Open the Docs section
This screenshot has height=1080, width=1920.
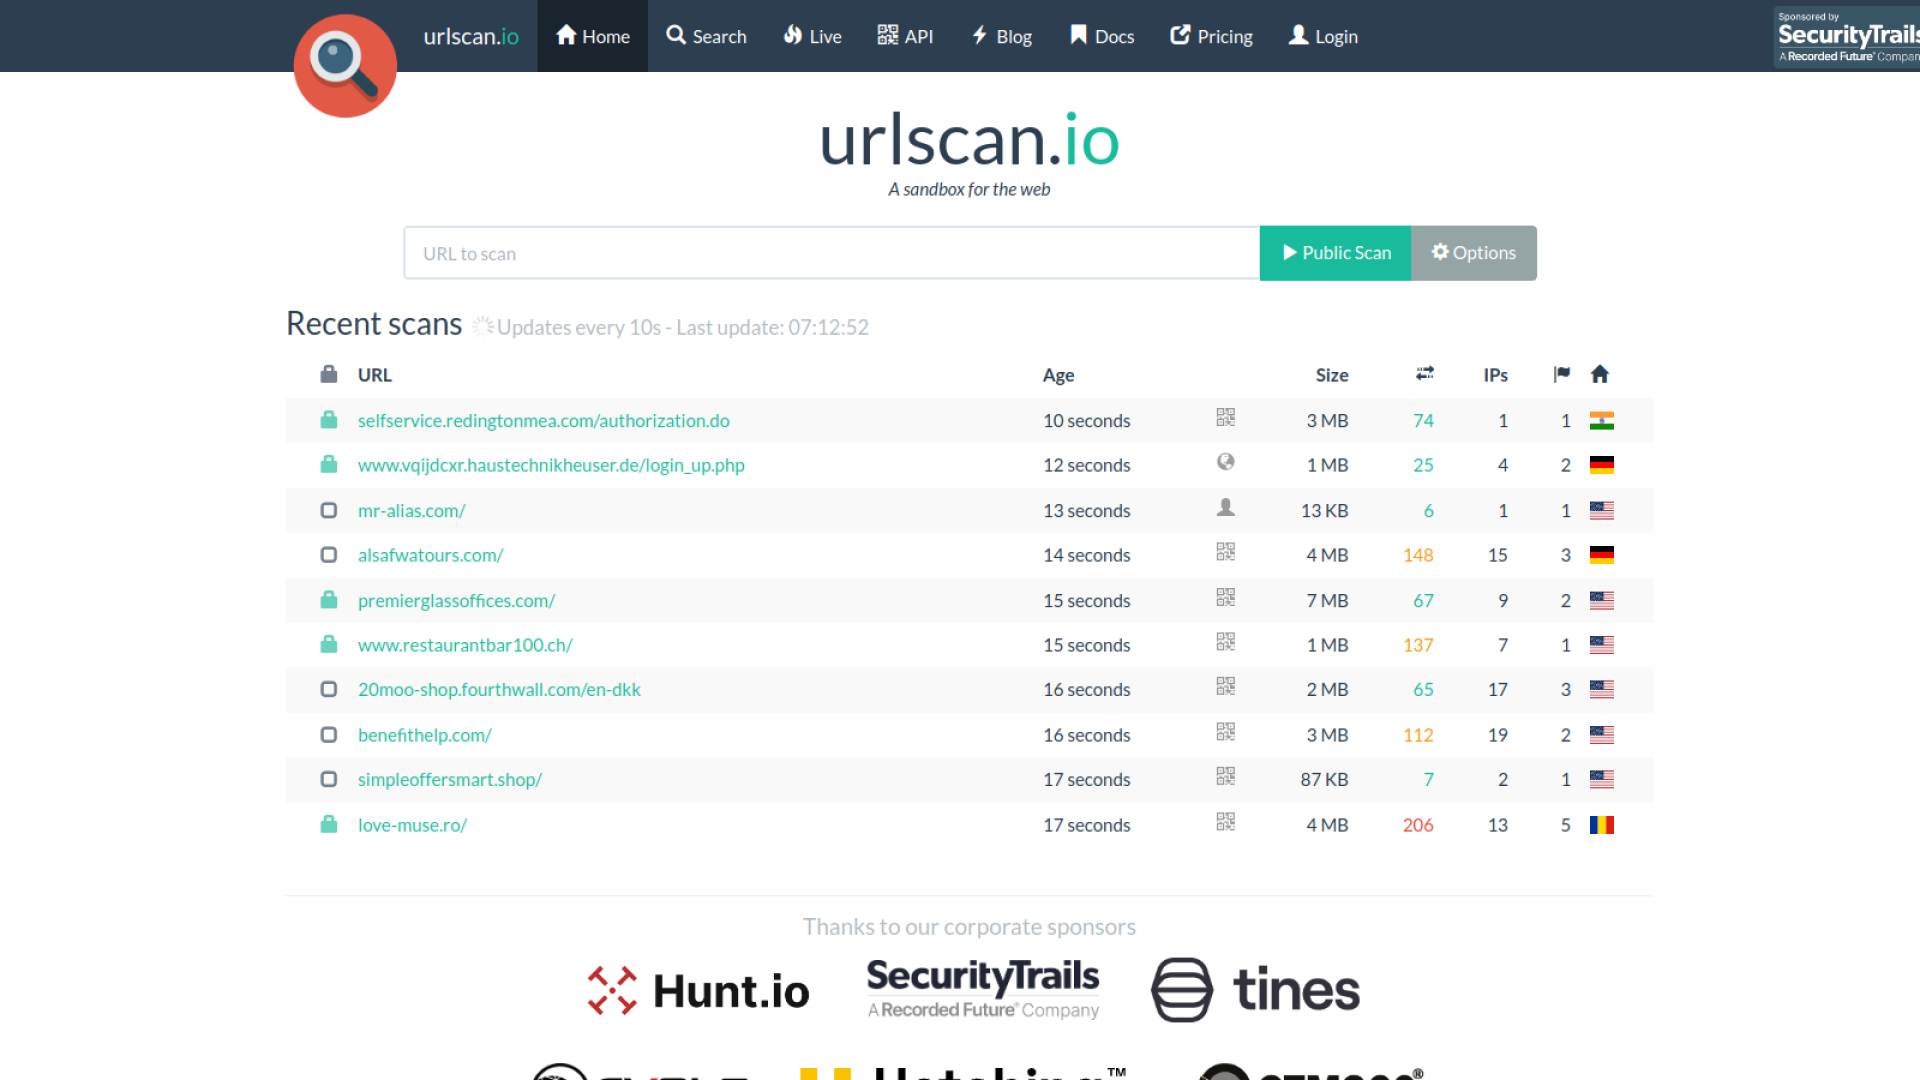(1100, 36)
